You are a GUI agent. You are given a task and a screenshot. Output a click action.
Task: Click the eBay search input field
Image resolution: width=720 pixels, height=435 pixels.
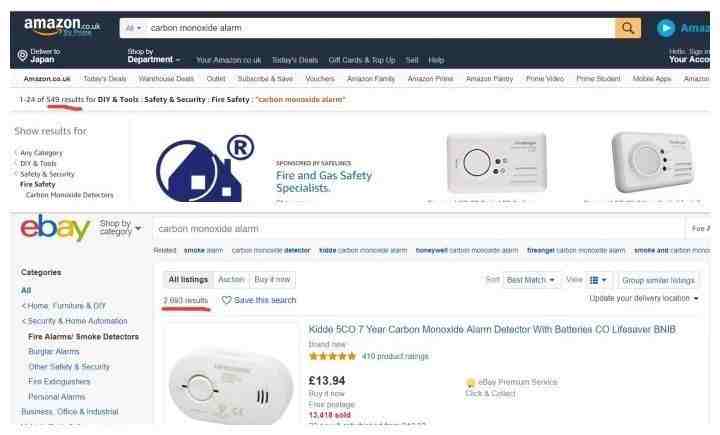click(418, 228)
